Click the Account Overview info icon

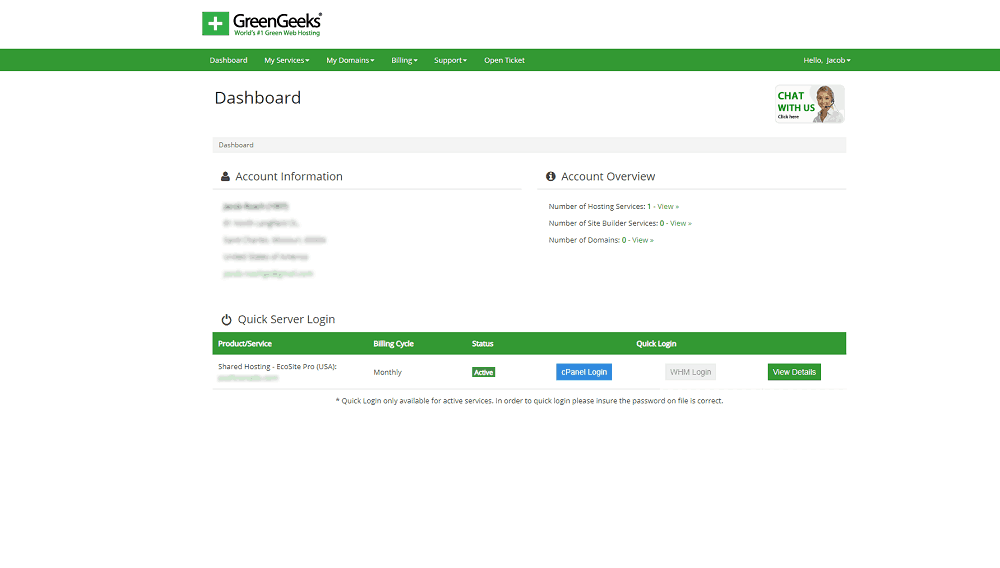pyautogui.click(x=550, y=177)
